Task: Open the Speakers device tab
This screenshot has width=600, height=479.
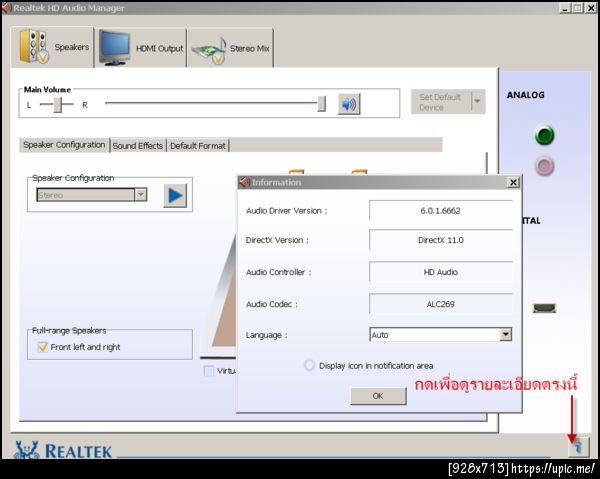Action: click(53, 47)
